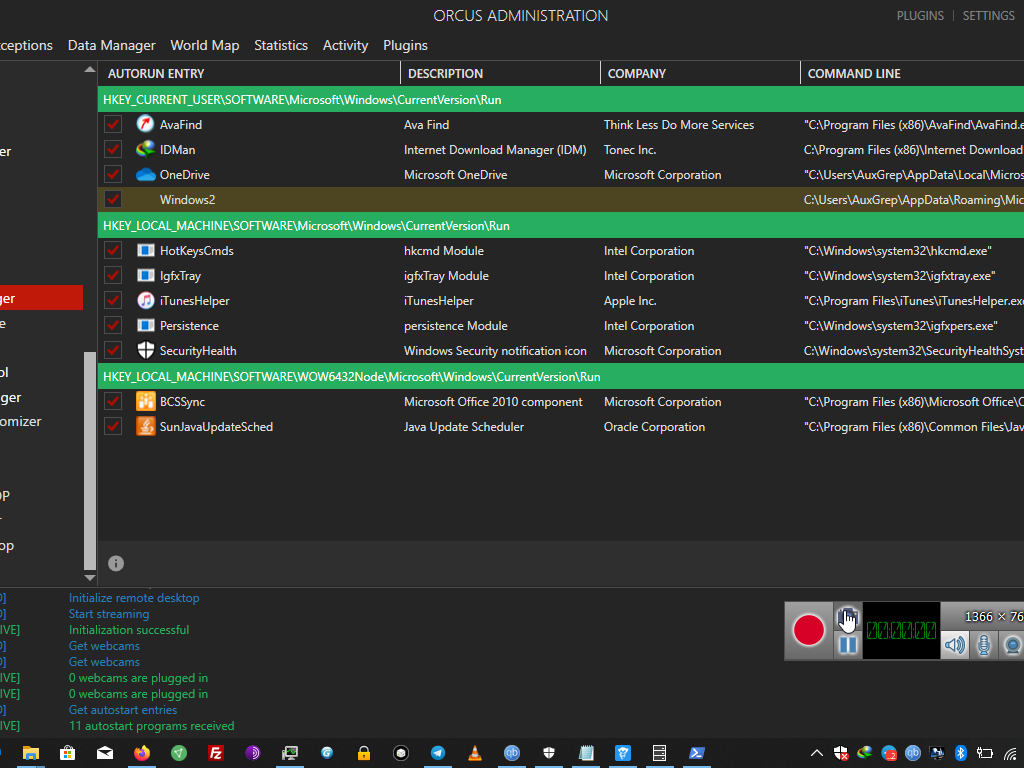Click the sidebar scroll up arrow
Viewport: 1024px width, 768px height.
[89, 69]
